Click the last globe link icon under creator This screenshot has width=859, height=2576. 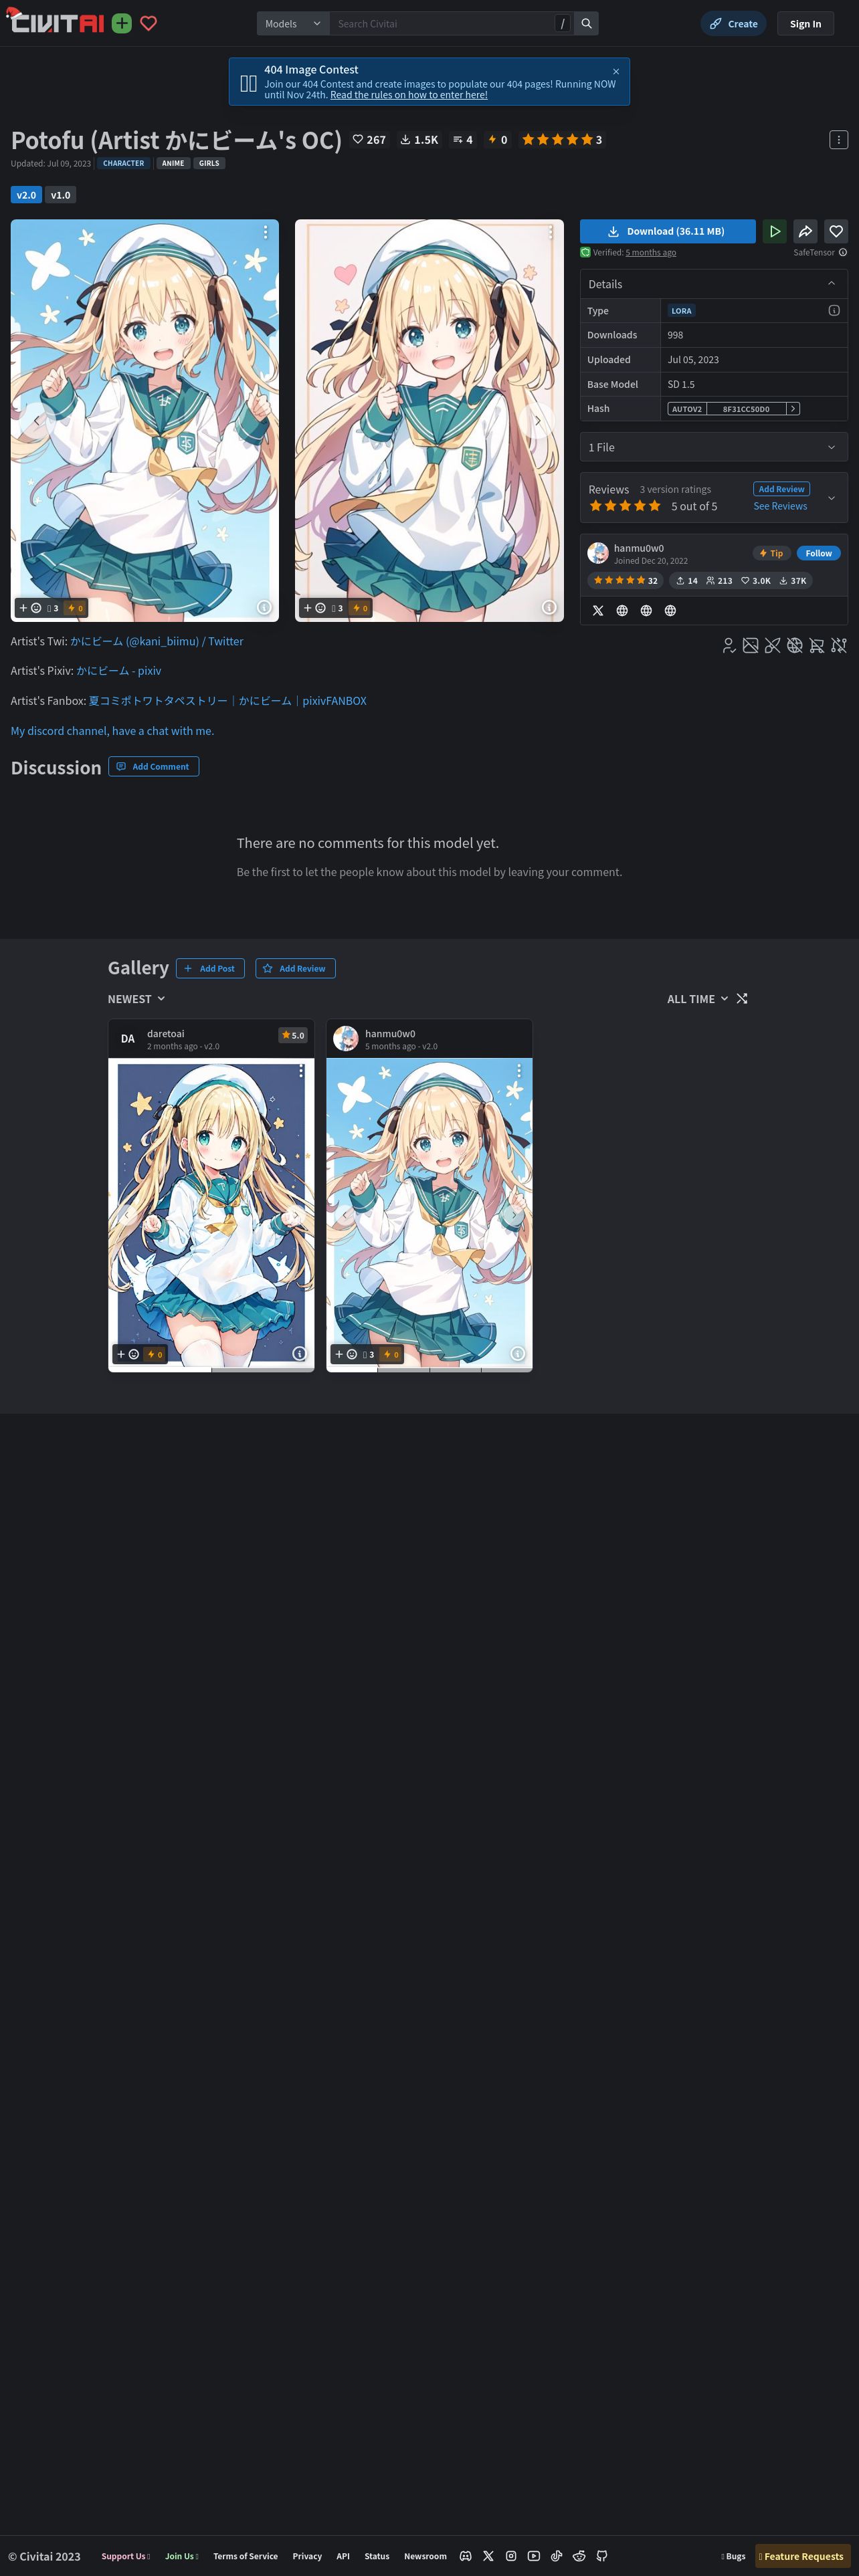click(670, 610)
